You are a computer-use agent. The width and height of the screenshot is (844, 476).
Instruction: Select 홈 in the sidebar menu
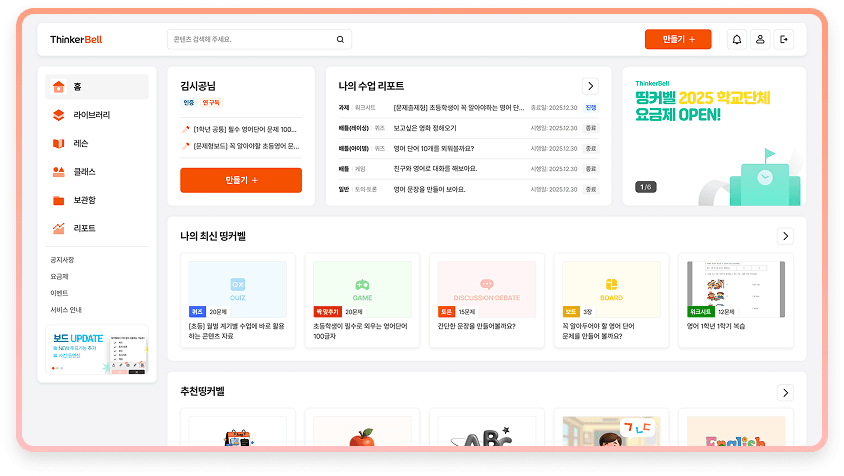pyautogui.click(x=97, y=87)
